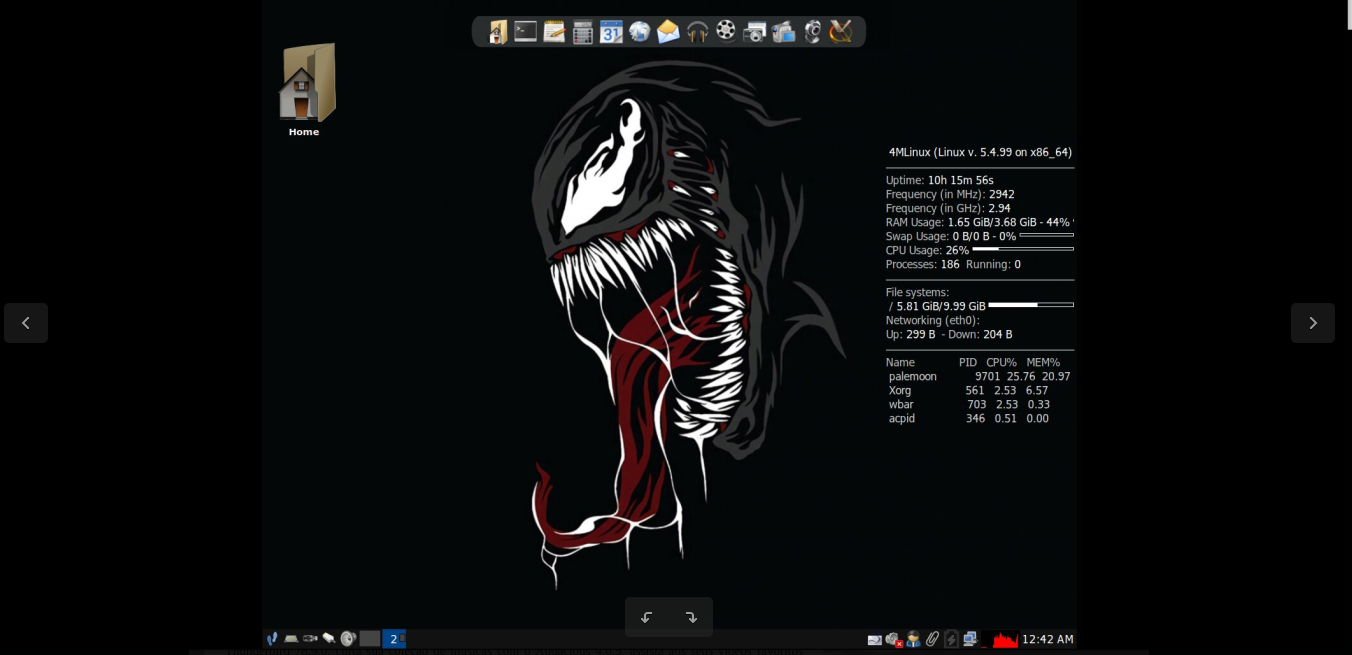Launch the terminal from the dock

point(526,32)
